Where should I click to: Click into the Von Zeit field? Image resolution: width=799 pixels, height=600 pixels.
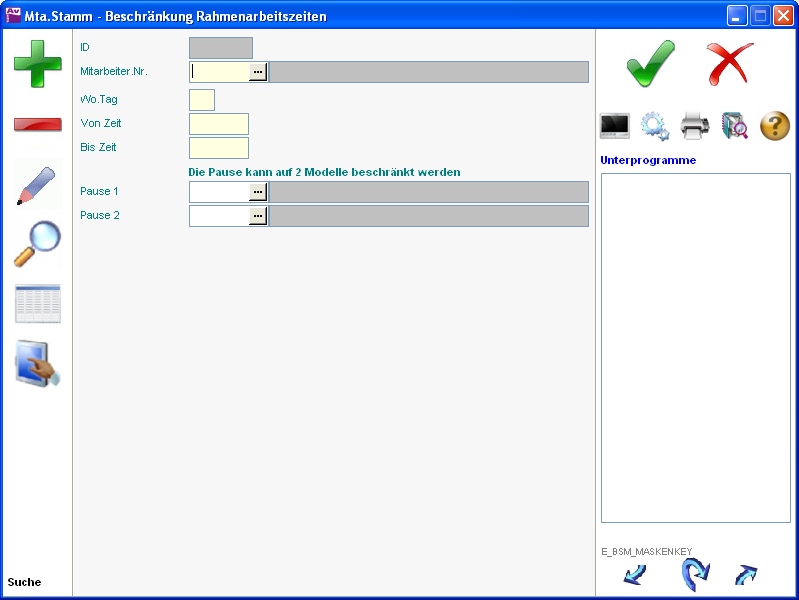pyautogui.click(x=218, y=124)
